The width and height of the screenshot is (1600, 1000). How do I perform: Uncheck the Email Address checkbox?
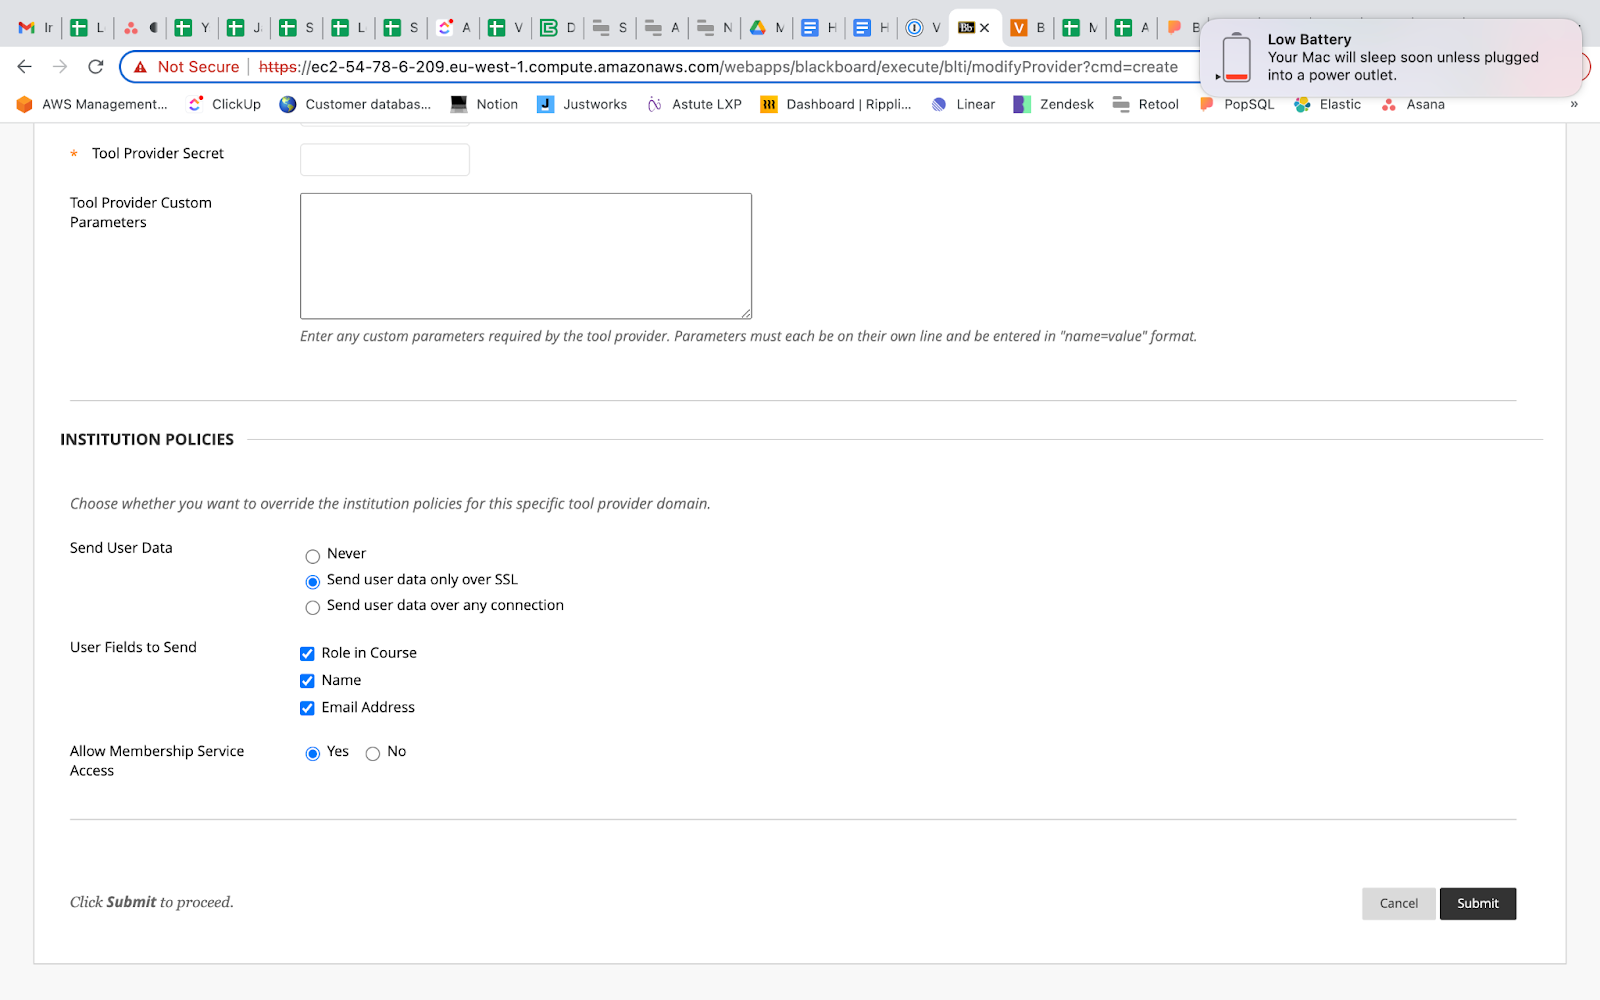coord(307,708)
